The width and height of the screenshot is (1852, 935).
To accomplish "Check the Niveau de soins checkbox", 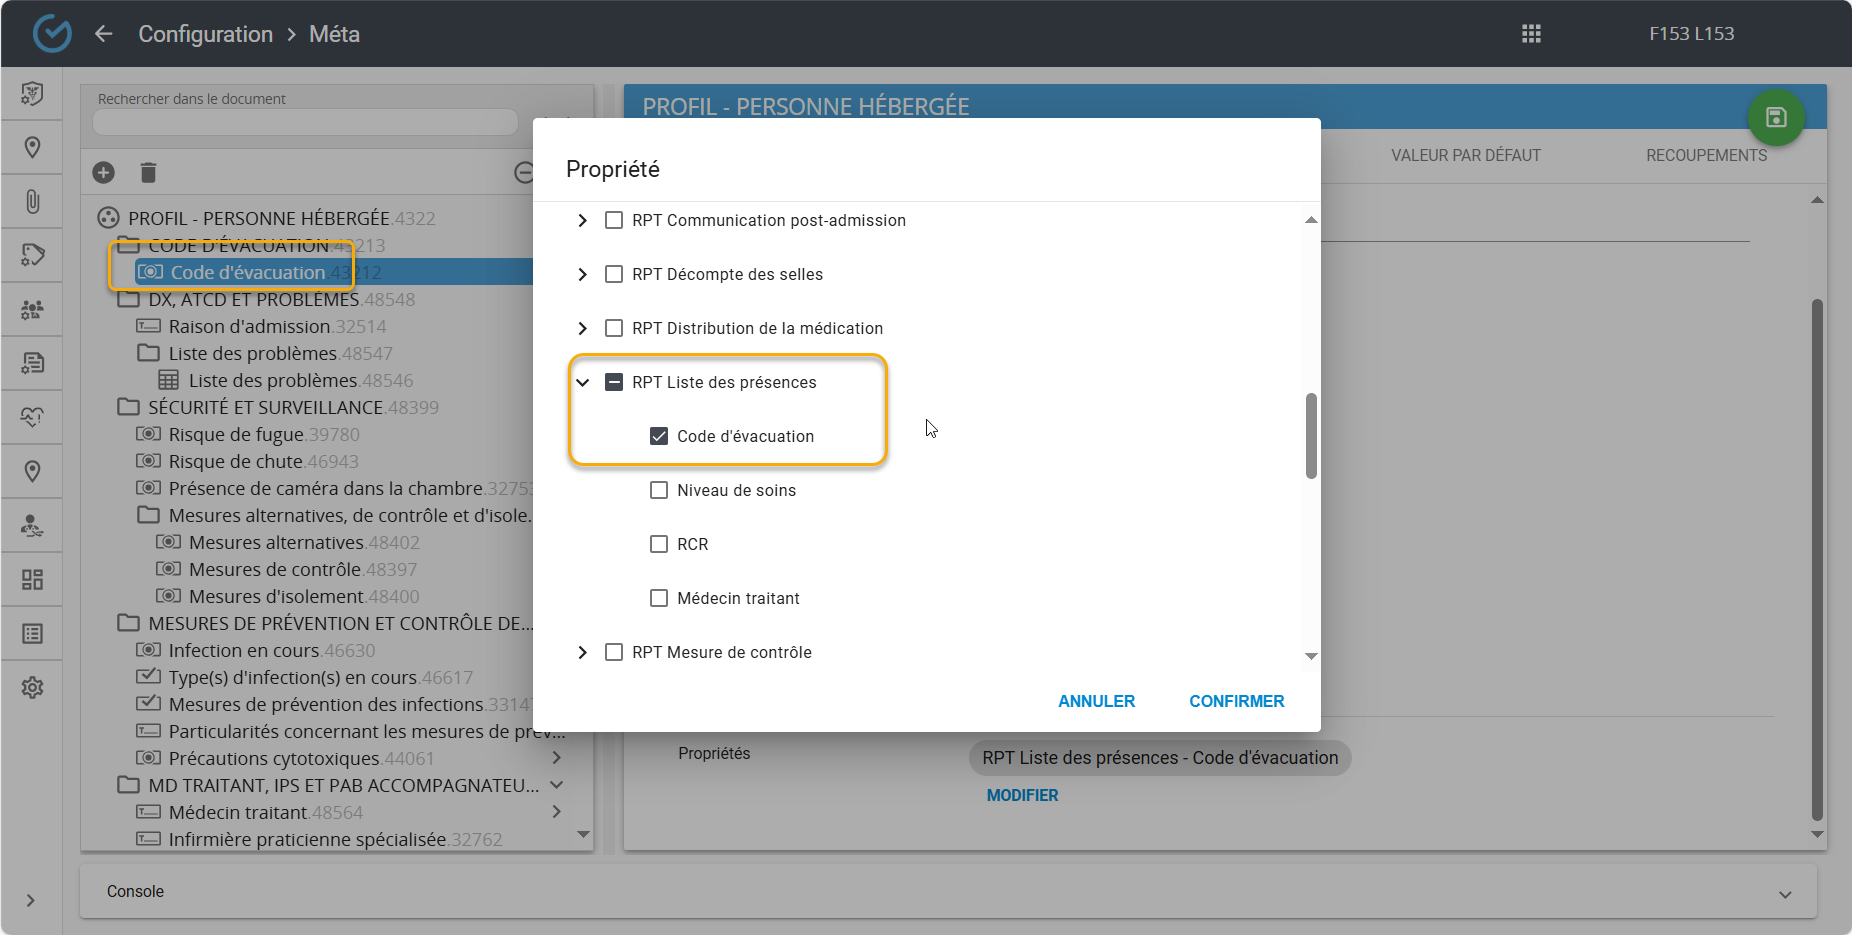I will click(x=659, y=490).
